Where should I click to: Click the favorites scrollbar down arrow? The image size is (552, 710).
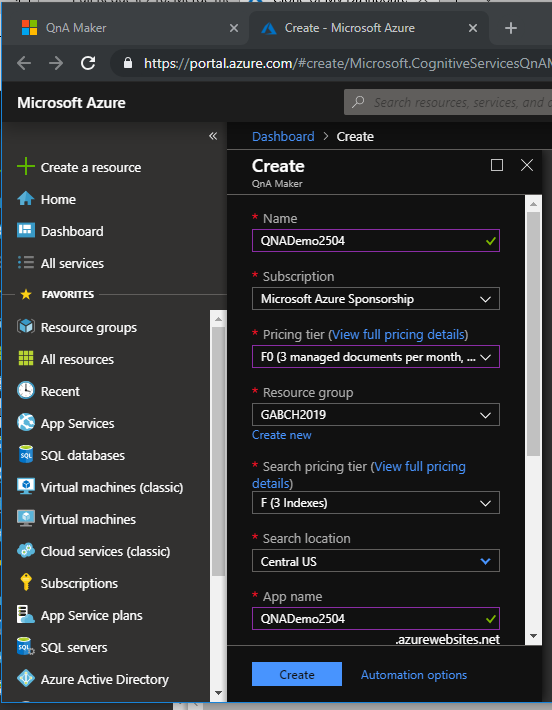coord(218,693)
